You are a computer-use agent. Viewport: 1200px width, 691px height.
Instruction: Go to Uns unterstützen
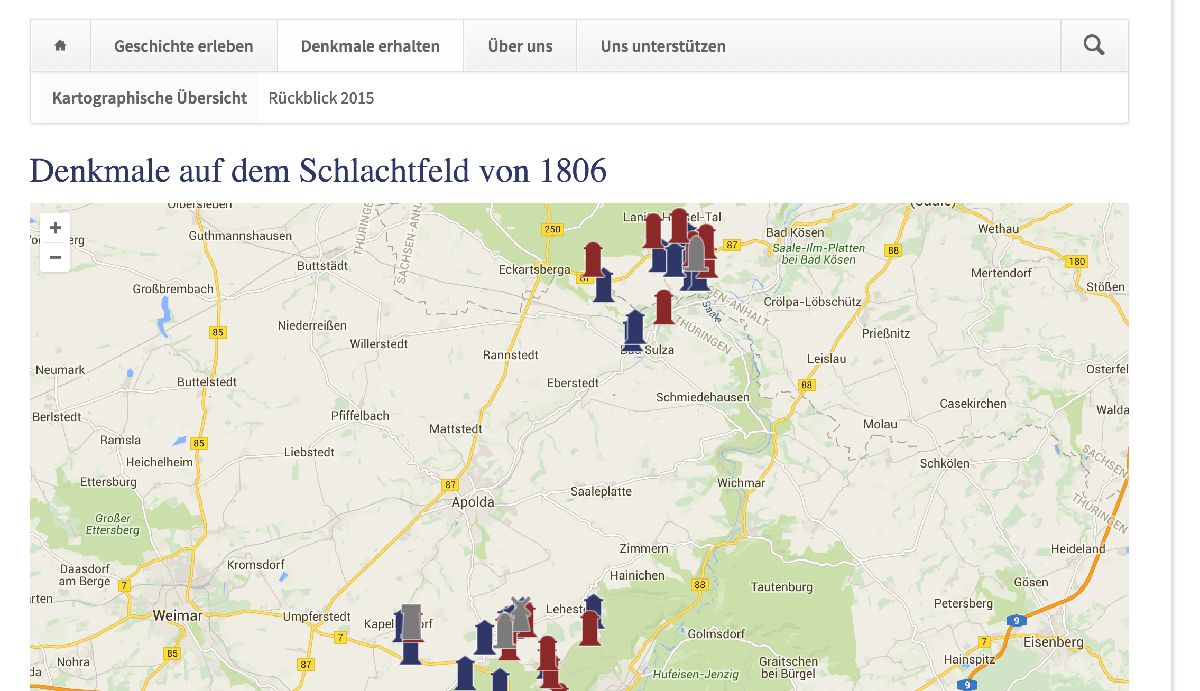tap(663, 46)
